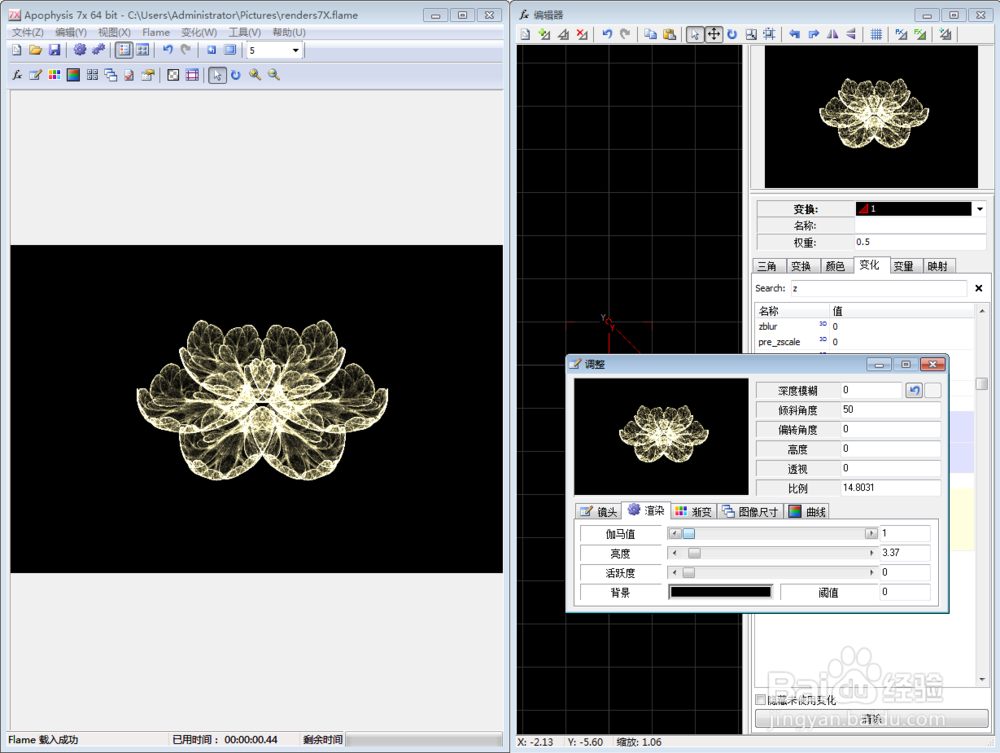1000x753 pixels.
Task: Open the transform selector dropdown showing 1
Action: [977, 209]
